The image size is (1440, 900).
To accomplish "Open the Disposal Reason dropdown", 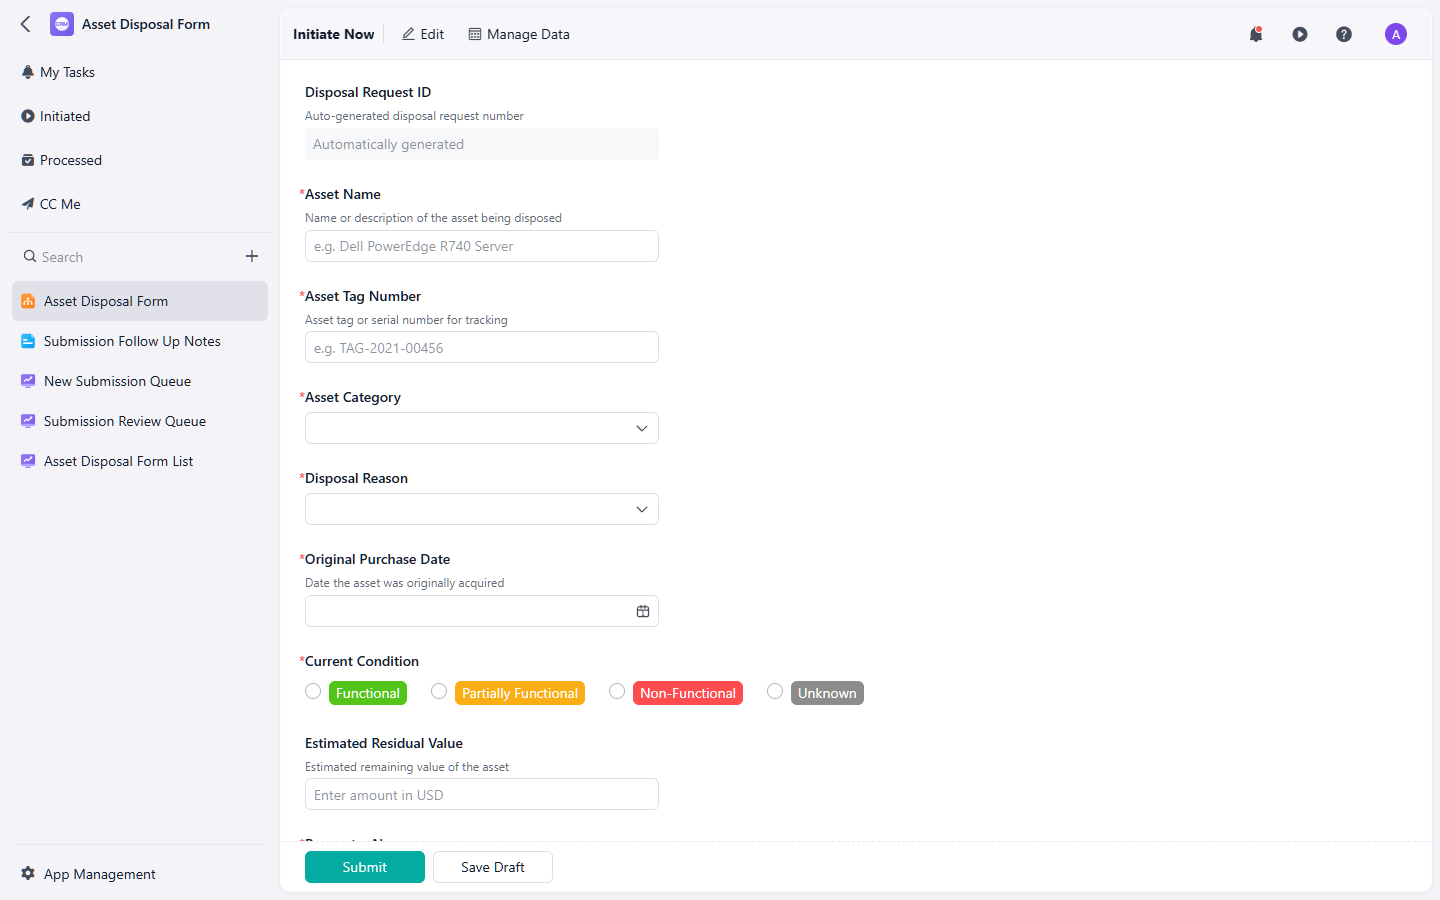I will pyautogui.click(x=482, y=509).
